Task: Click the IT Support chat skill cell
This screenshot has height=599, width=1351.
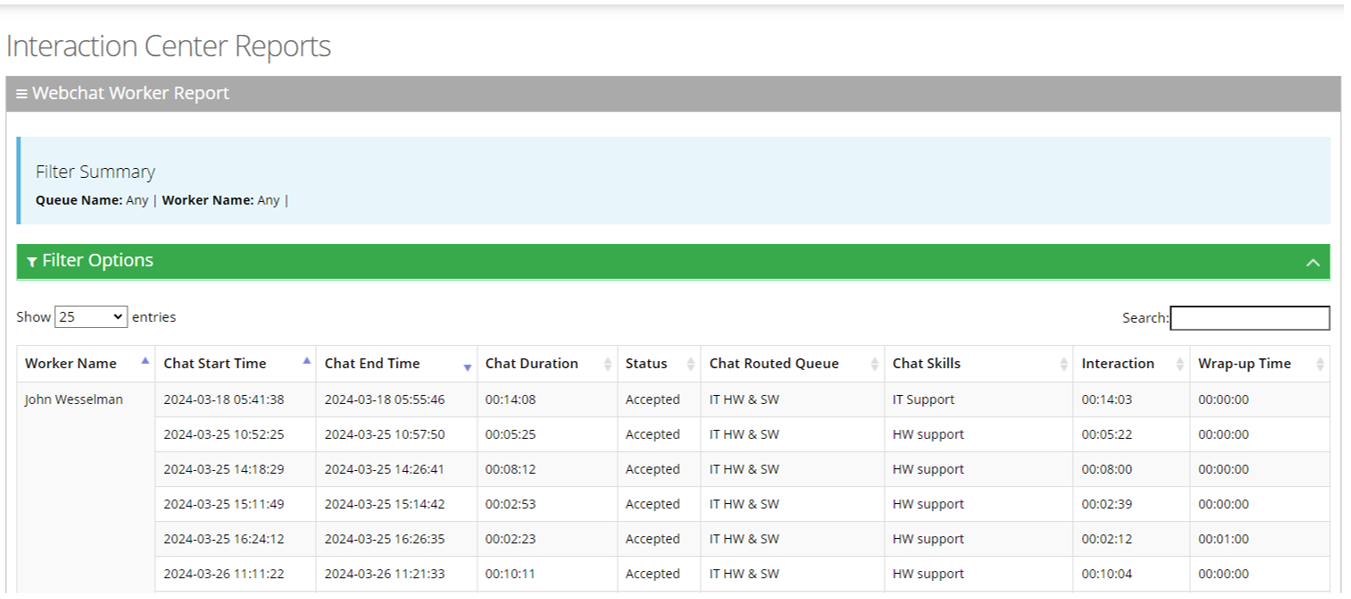Action: click(923, 400)
